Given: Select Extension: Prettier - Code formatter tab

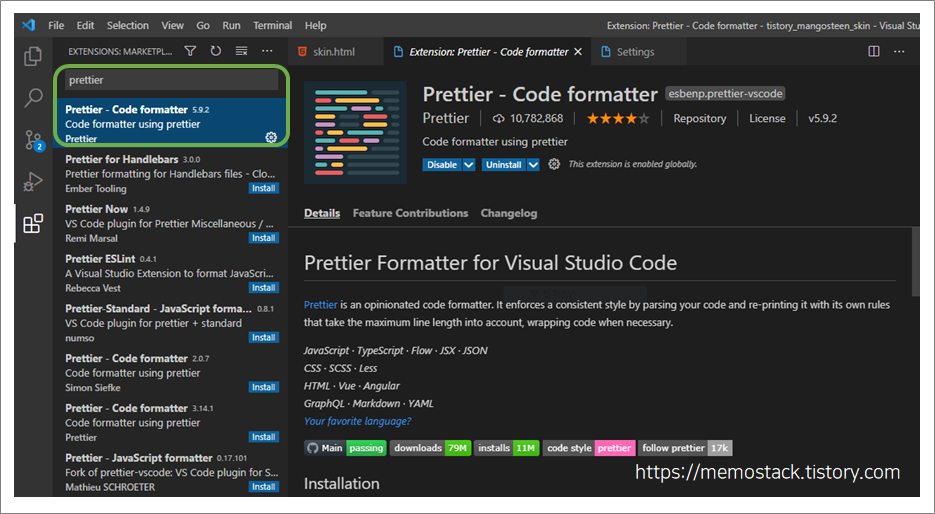Looking at the screenshot, I should point(487,52).
